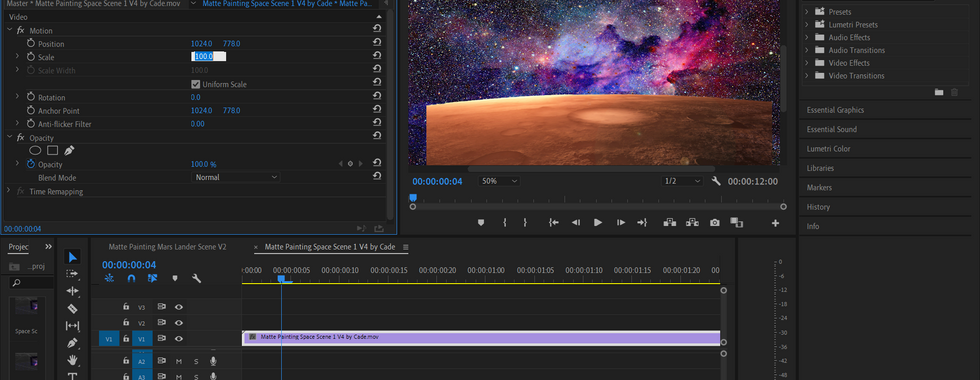This screenshot has width=980, height=380.
Task: Choose the Ripple Edit tool
Action: 72,291
